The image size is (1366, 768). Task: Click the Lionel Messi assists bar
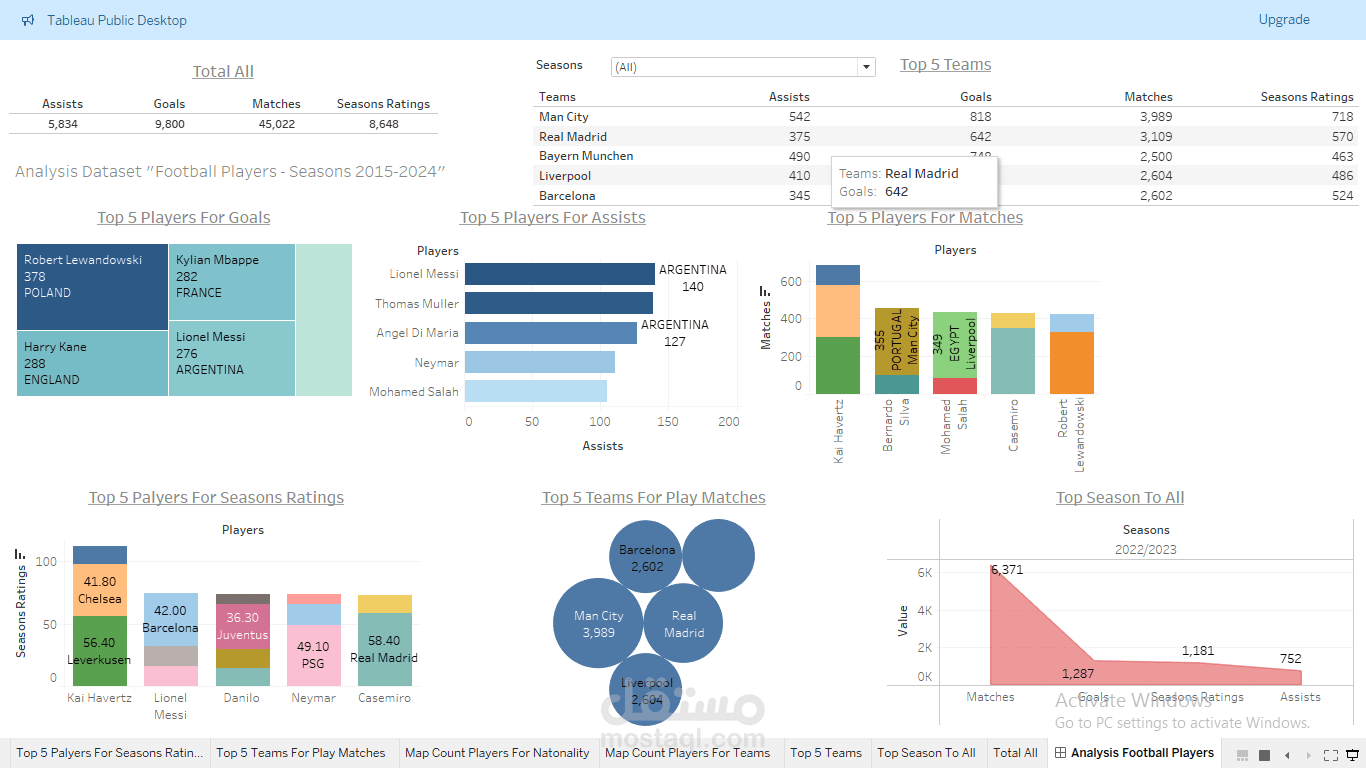click(x=560, y=274)
